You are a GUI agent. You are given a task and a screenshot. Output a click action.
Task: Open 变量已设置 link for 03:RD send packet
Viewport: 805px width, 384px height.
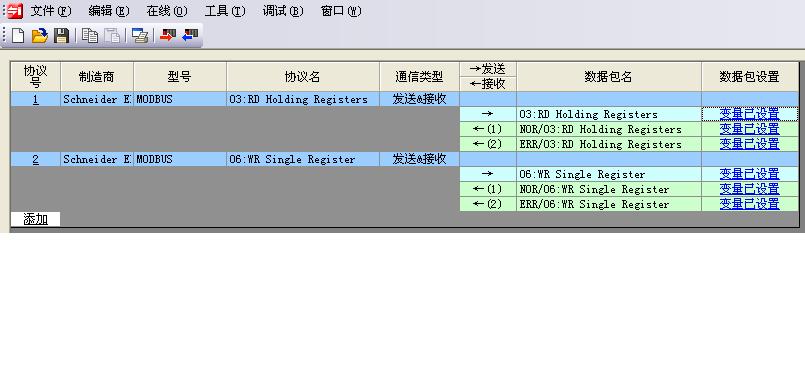point(749,114)
